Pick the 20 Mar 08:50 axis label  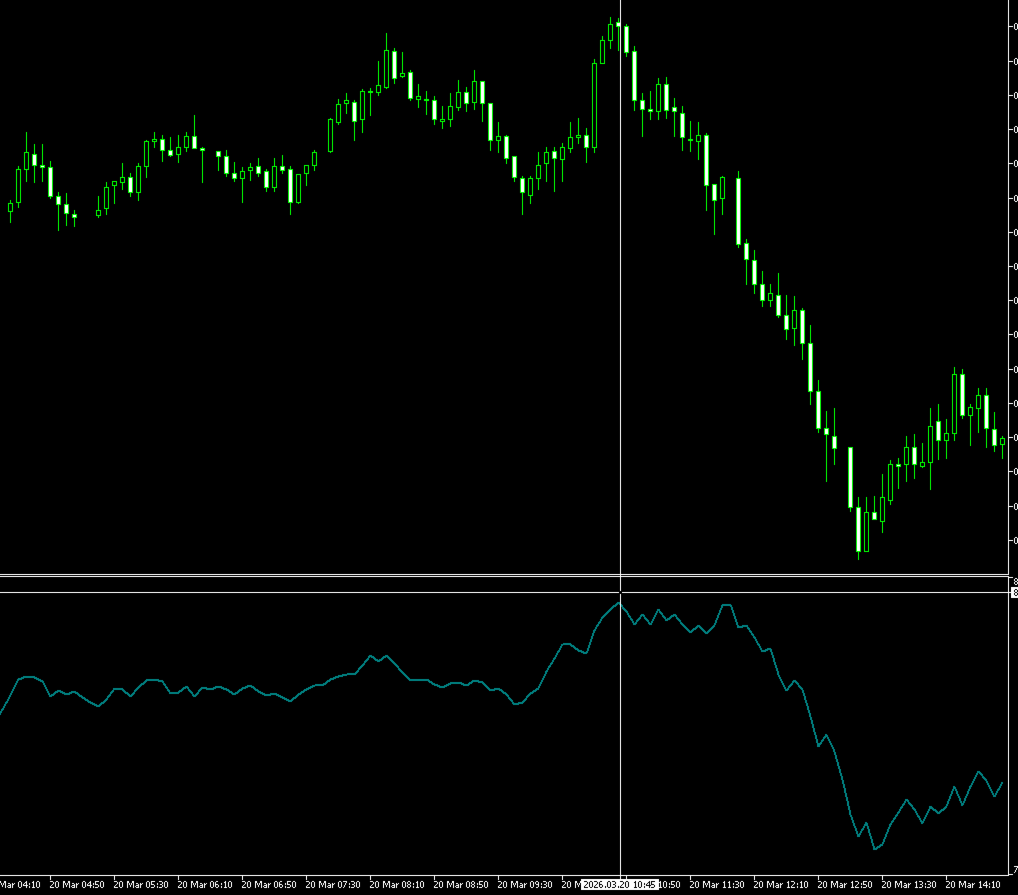(x=461, y=885)
